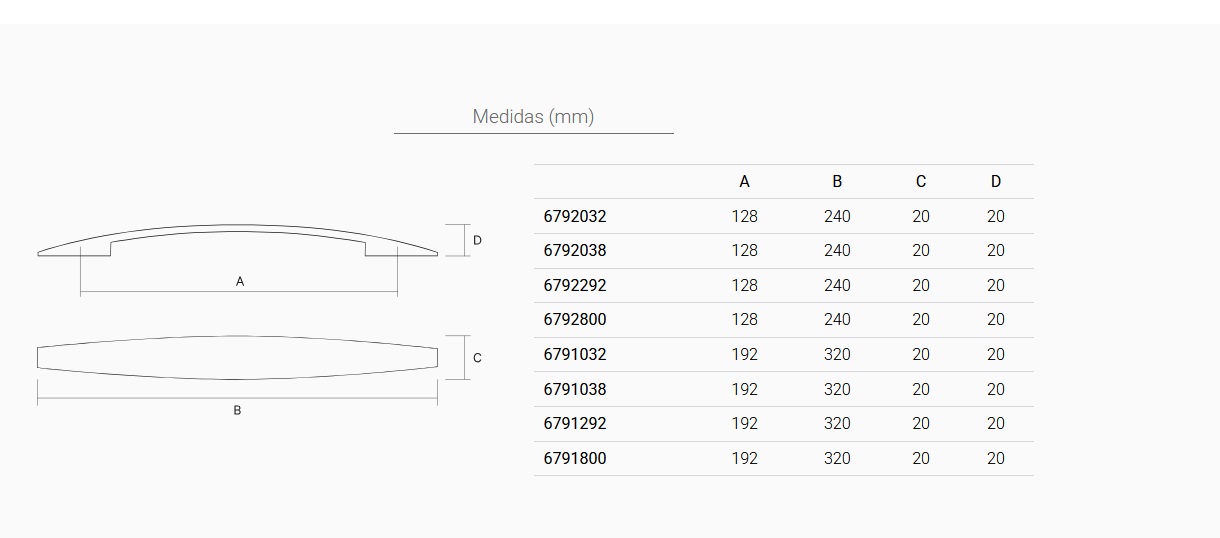The image size is (1220, 538).
Task: Choose product code 6791292
Action: 575,423
